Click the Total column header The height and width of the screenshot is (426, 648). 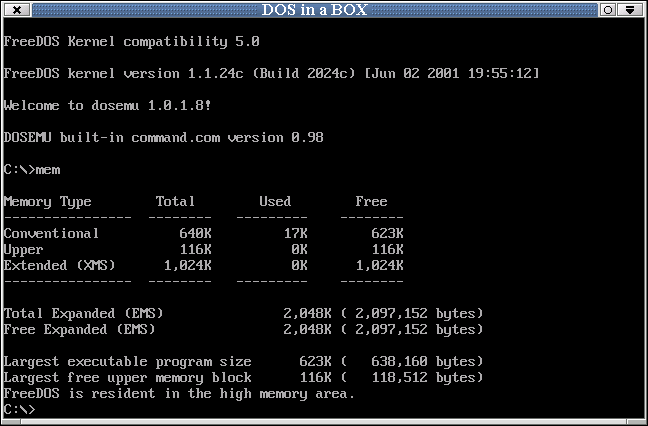tap(175, 201)
